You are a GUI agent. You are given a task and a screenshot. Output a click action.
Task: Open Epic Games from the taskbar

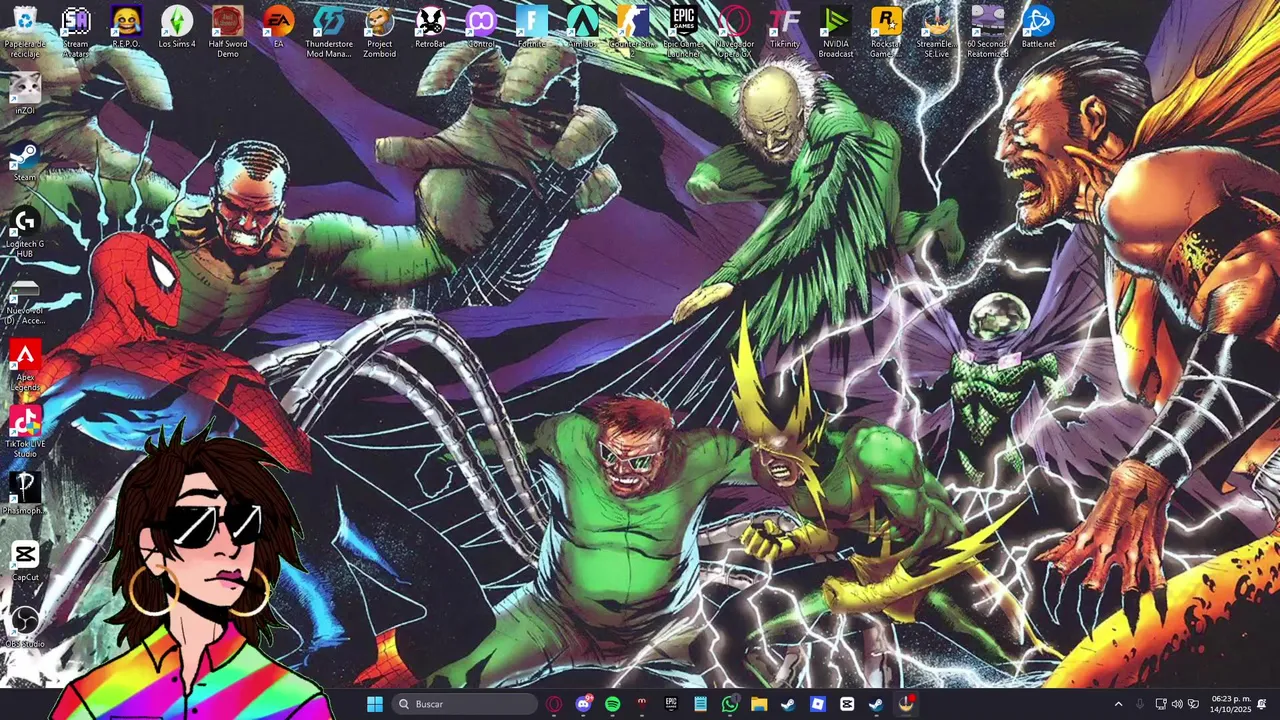point(671,704)
